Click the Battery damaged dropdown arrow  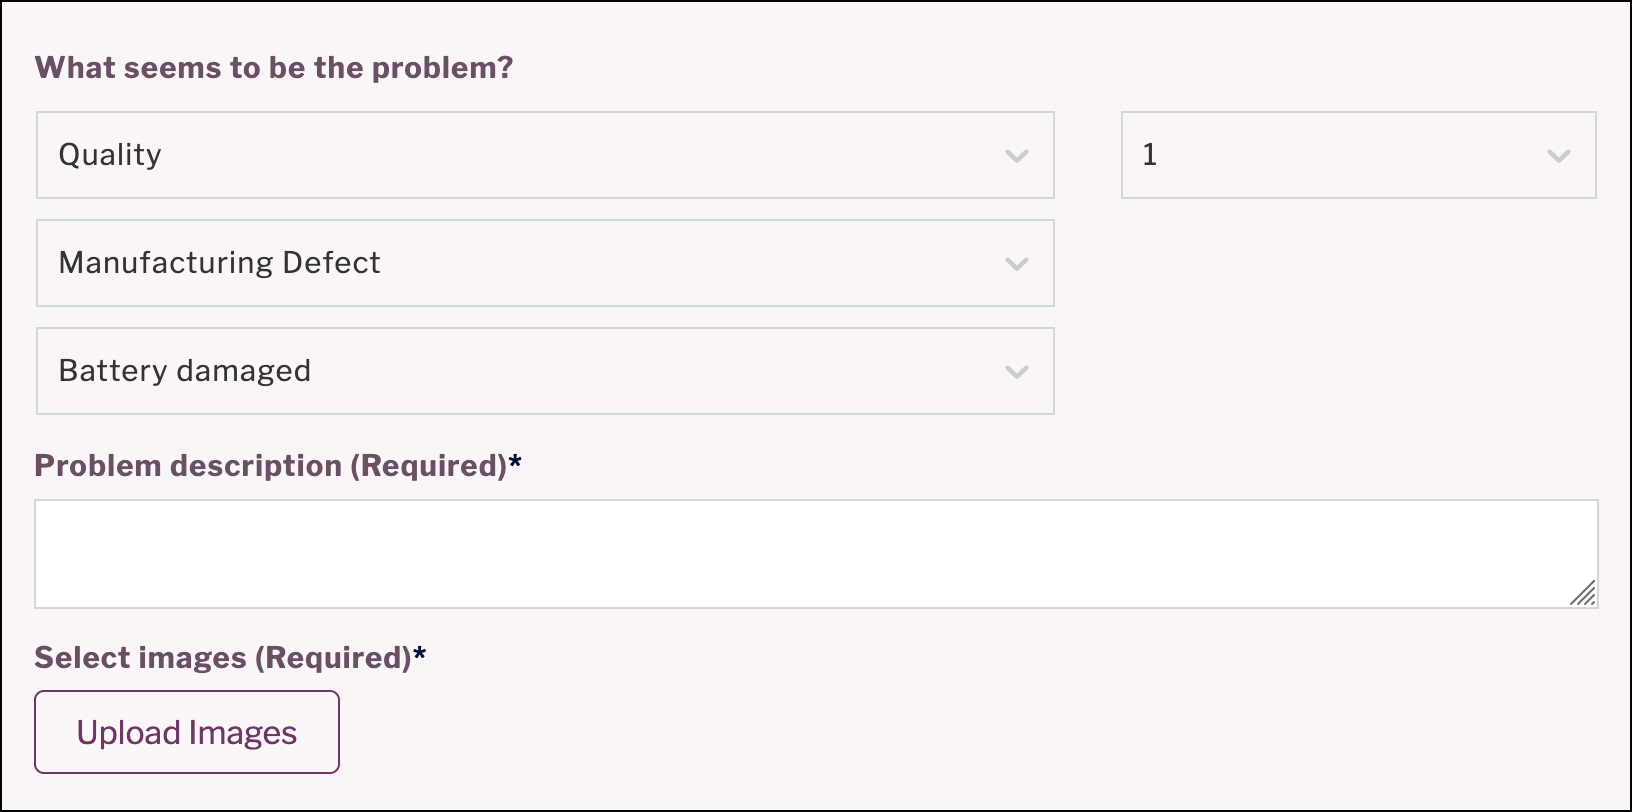1017,371
